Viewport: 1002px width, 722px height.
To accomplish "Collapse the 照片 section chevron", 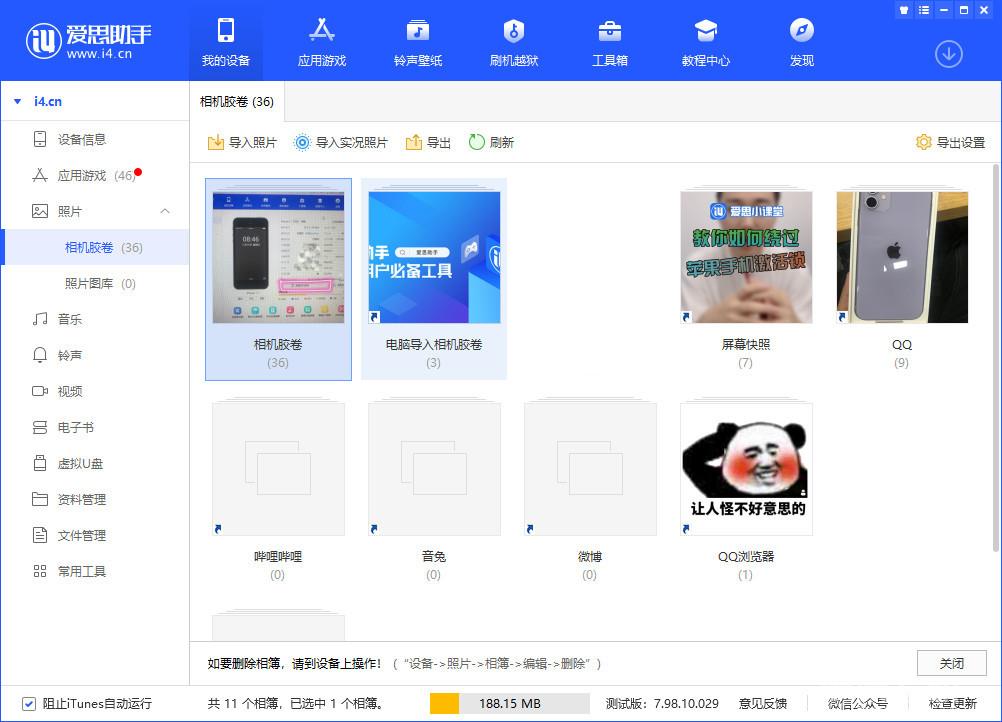I will coord(165,211).
